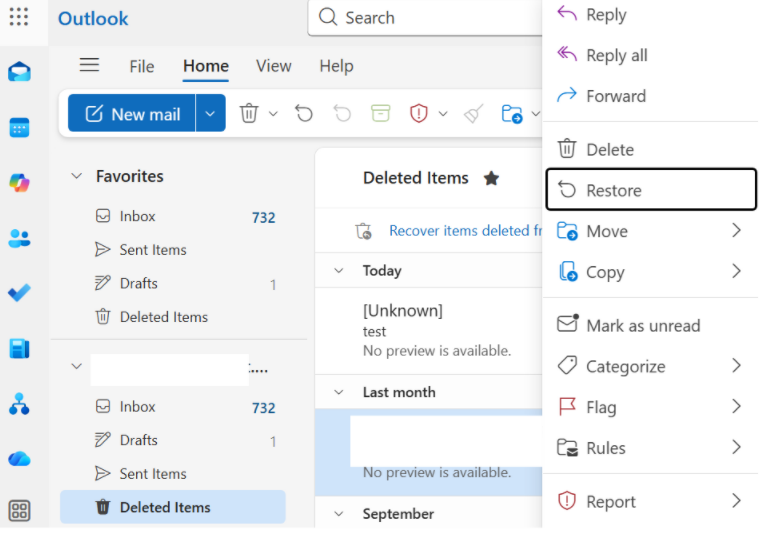Click the Move to folder toolbar icon
This screenshot has height=551, width=771.
tap(512, 114)
